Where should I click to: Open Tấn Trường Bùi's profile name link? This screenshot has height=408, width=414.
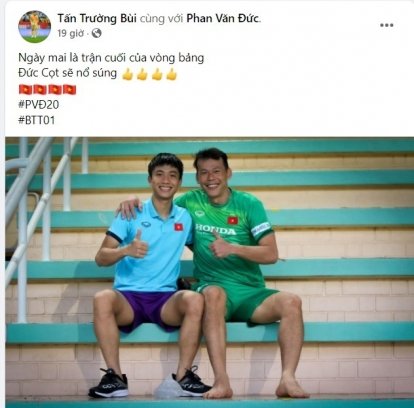(x=97, y=18)
